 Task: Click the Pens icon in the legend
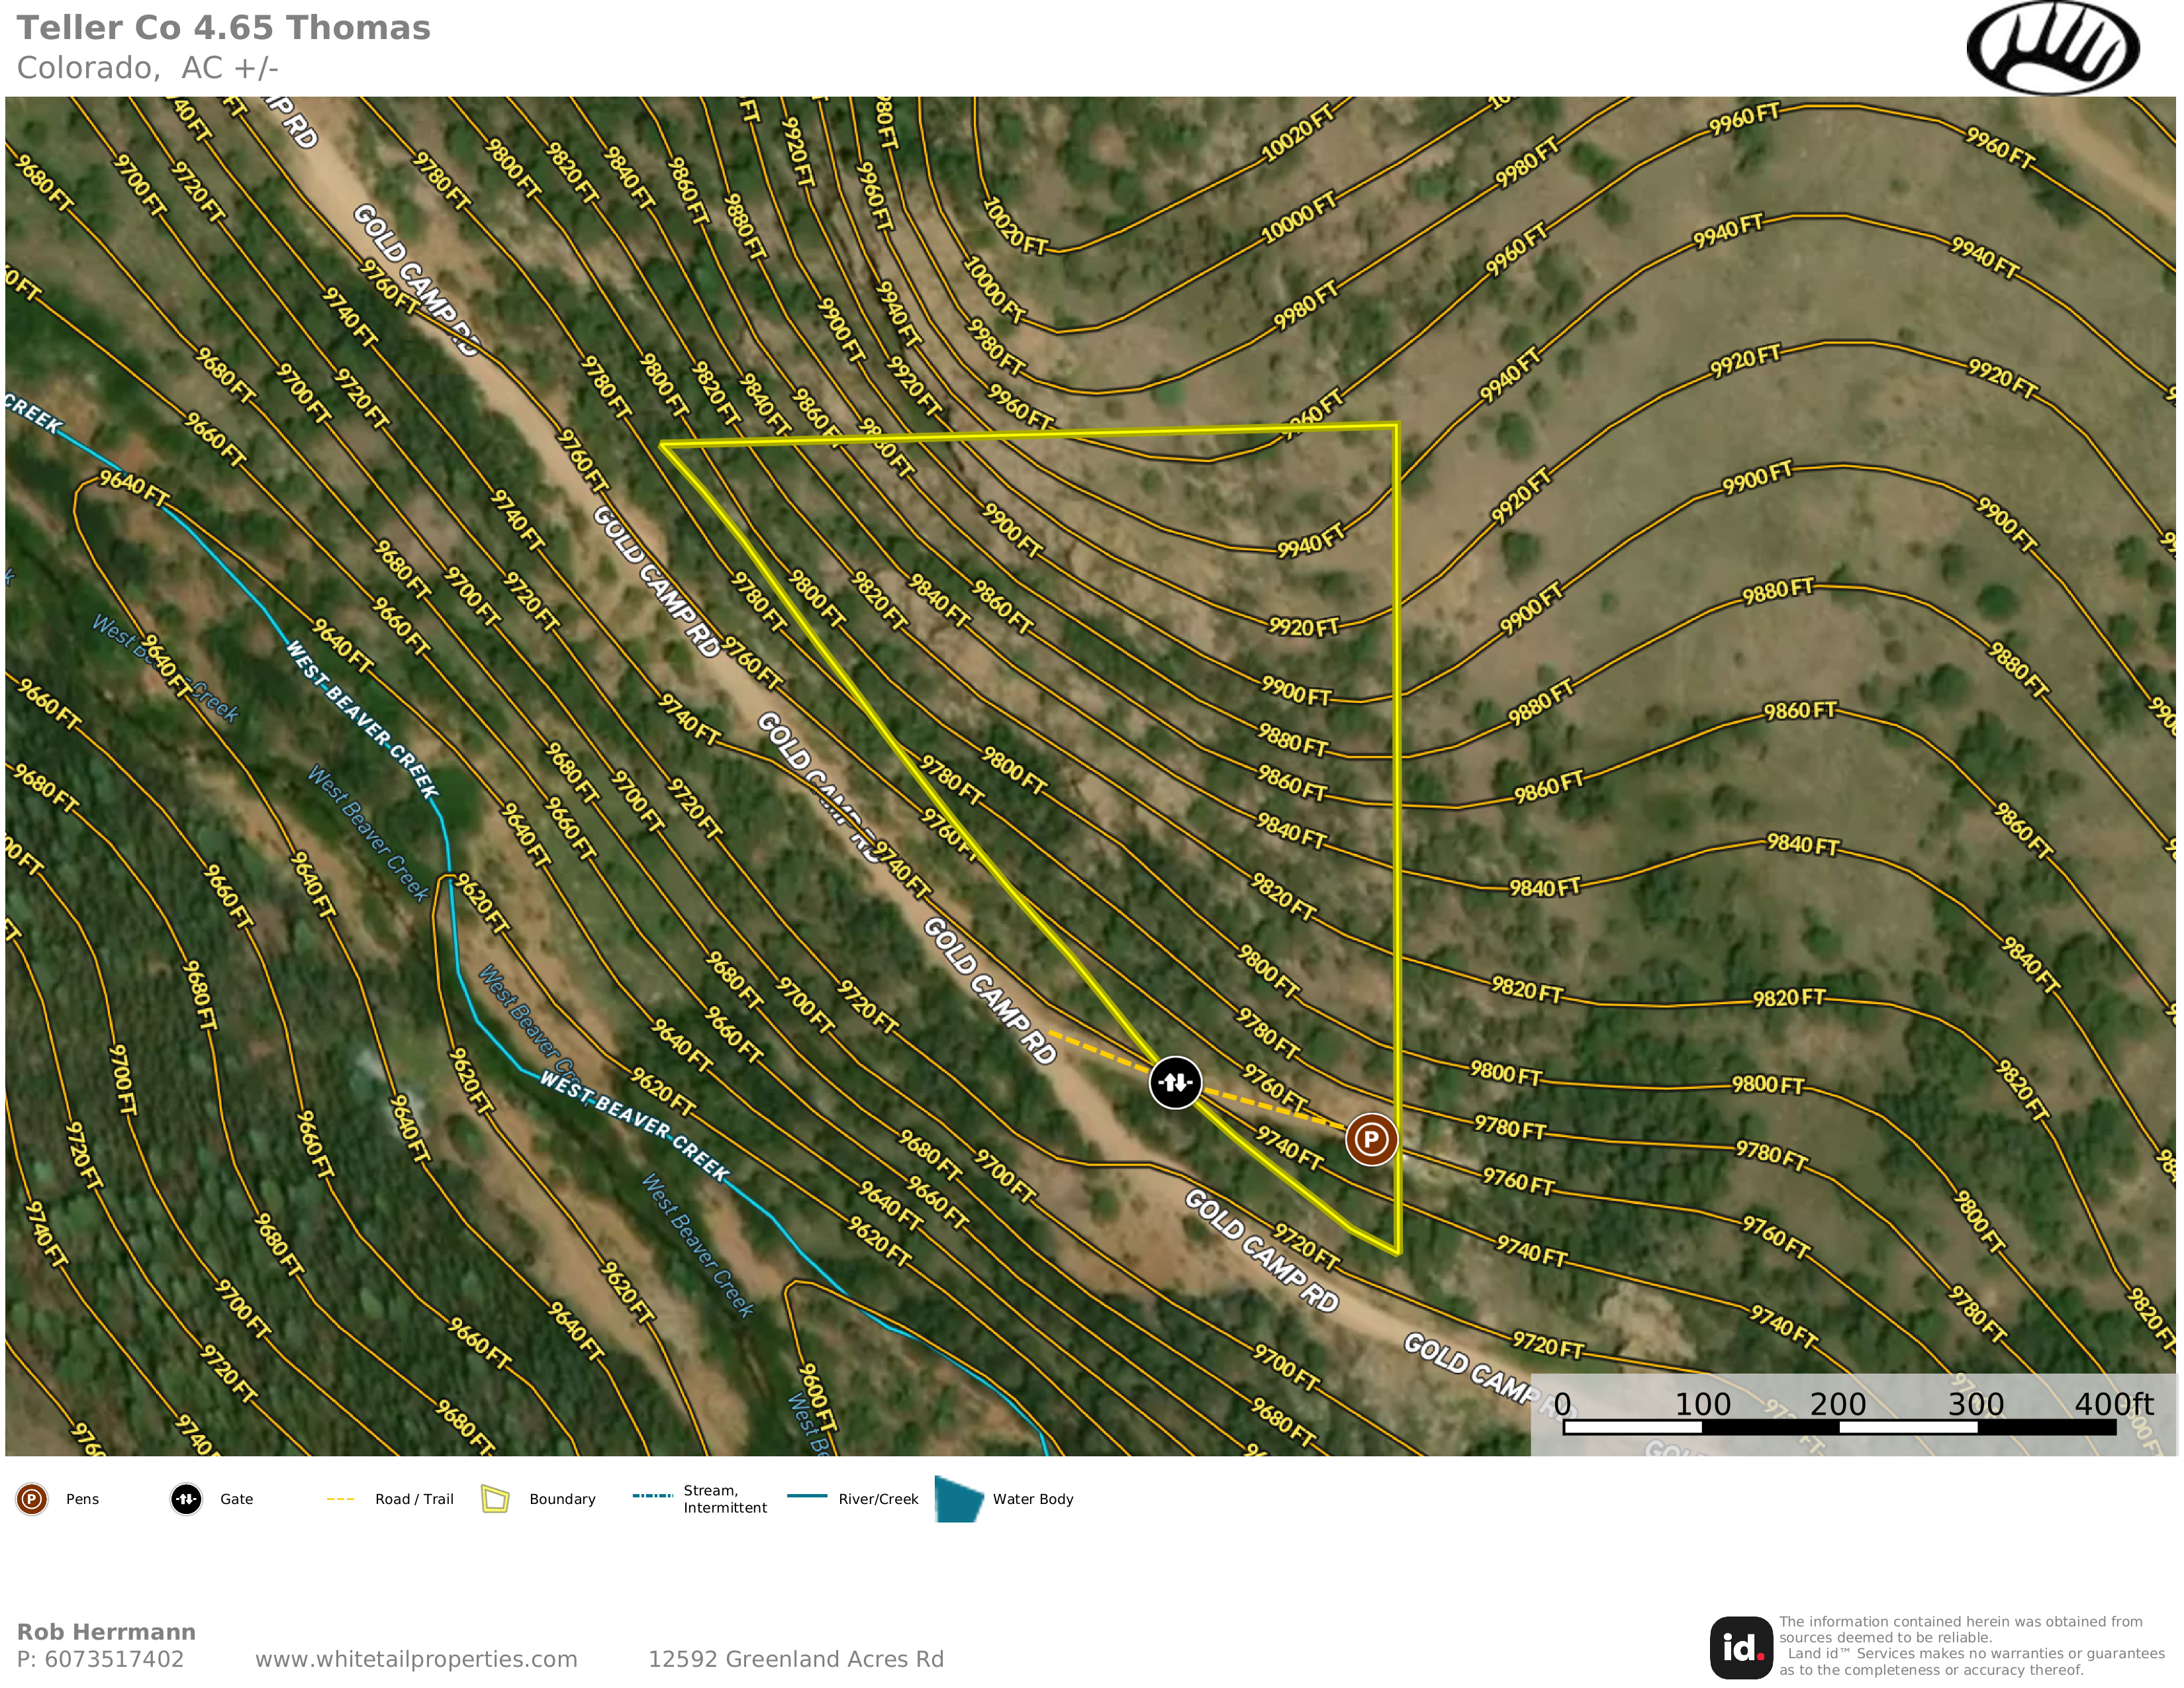pos(32,1499)
